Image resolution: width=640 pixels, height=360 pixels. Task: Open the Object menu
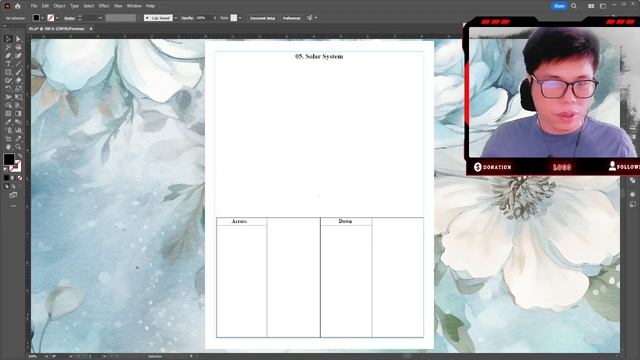(60, 6)
